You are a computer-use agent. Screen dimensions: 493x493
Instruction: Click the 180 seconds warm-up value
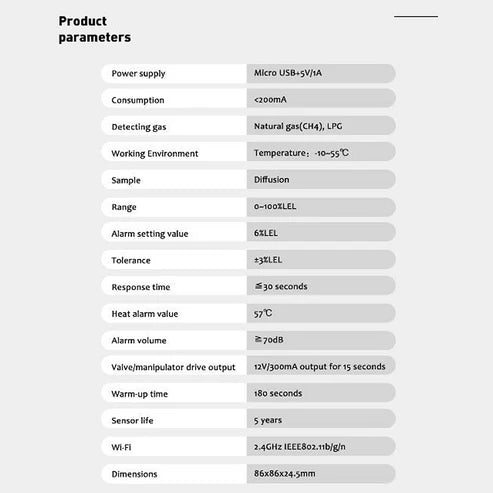(278, 393)
